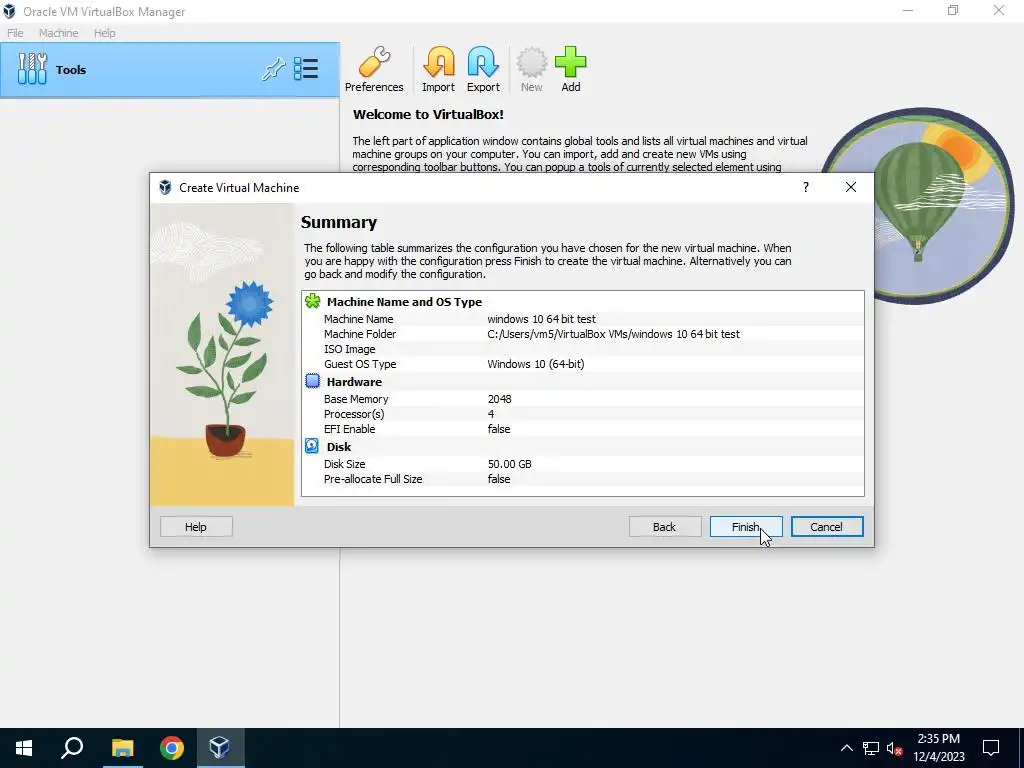Click the Machine Name and OS Type header

click(x=404, y=302)
